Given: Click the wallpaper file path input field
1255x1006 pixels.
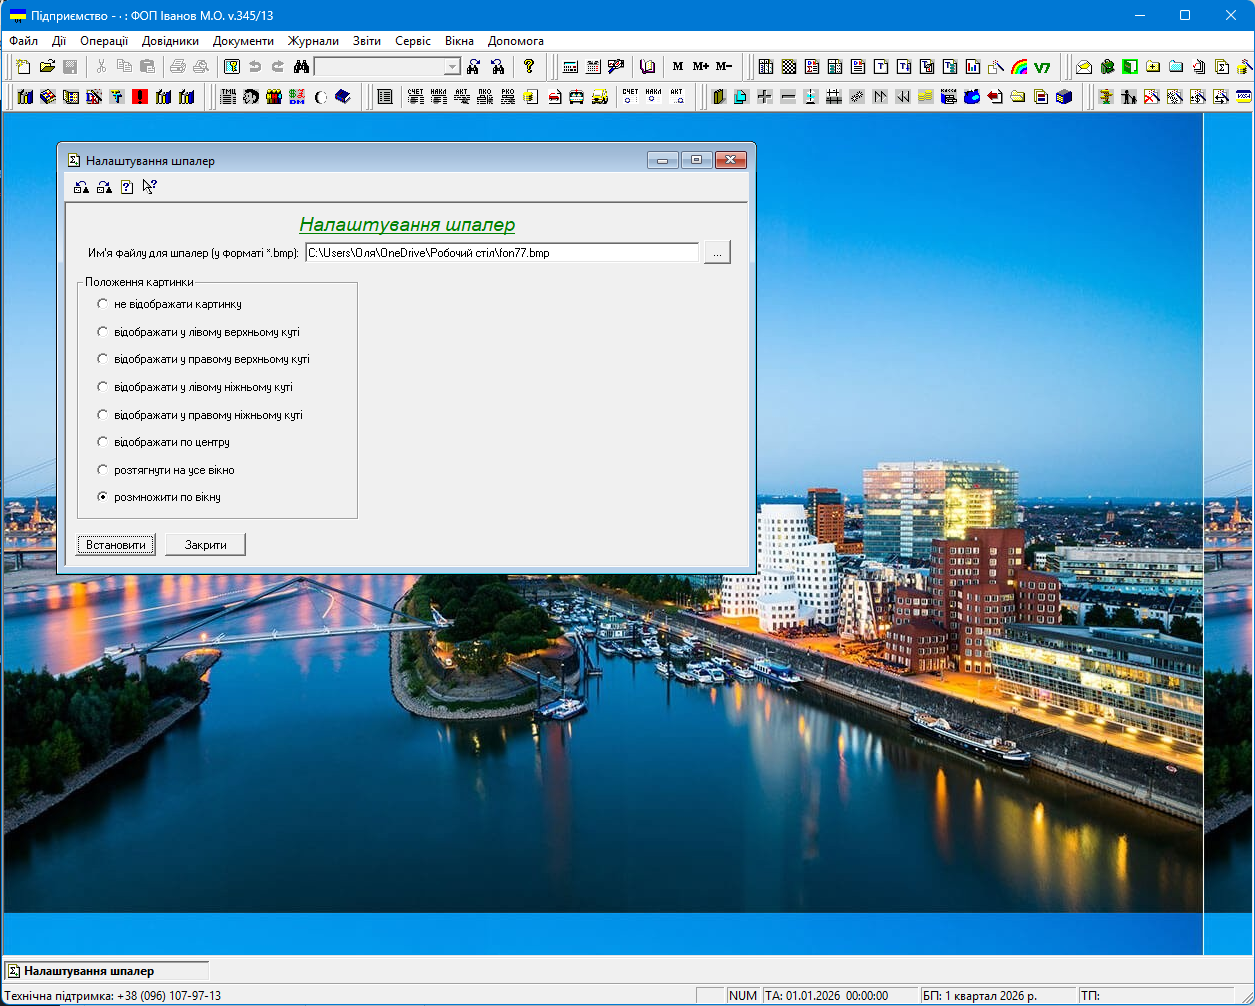Looking at the screenshot, I should (x=501, y=253).
